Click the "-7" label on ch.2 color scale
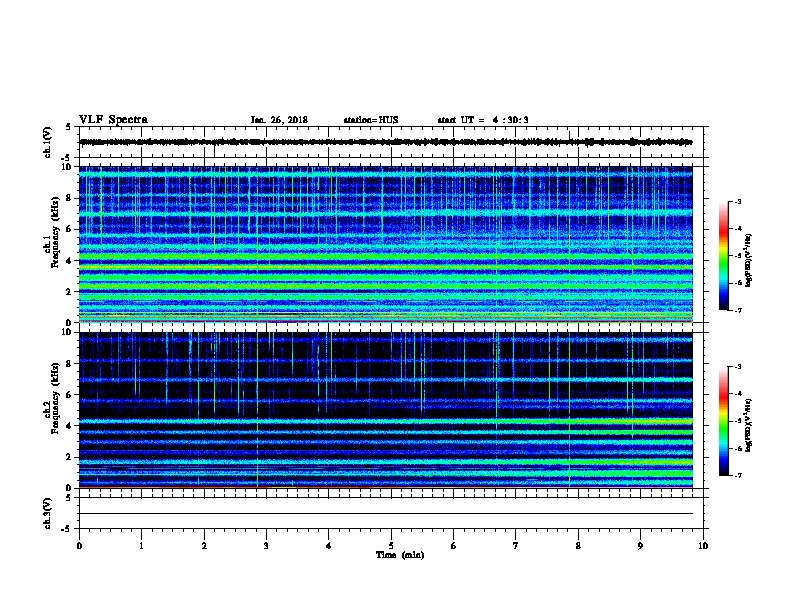This screenshot has width=792, height=612. click(738, 476)
